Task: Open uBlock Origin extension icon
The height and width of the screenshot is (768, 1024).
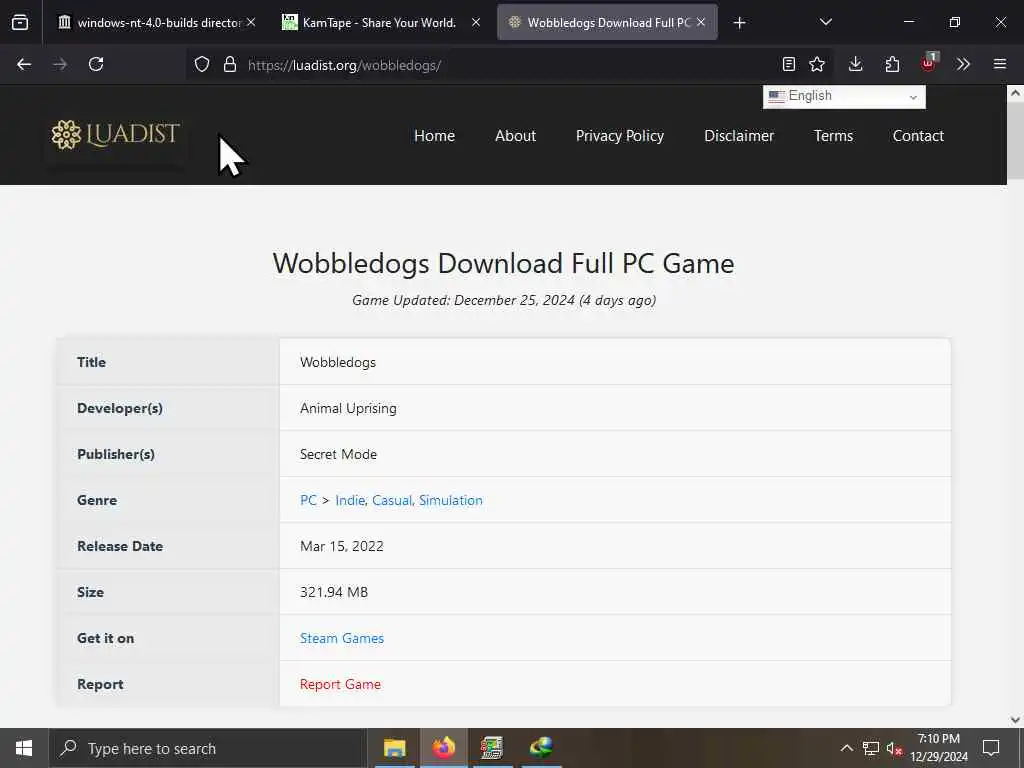Action: click(x=929, y=63)
